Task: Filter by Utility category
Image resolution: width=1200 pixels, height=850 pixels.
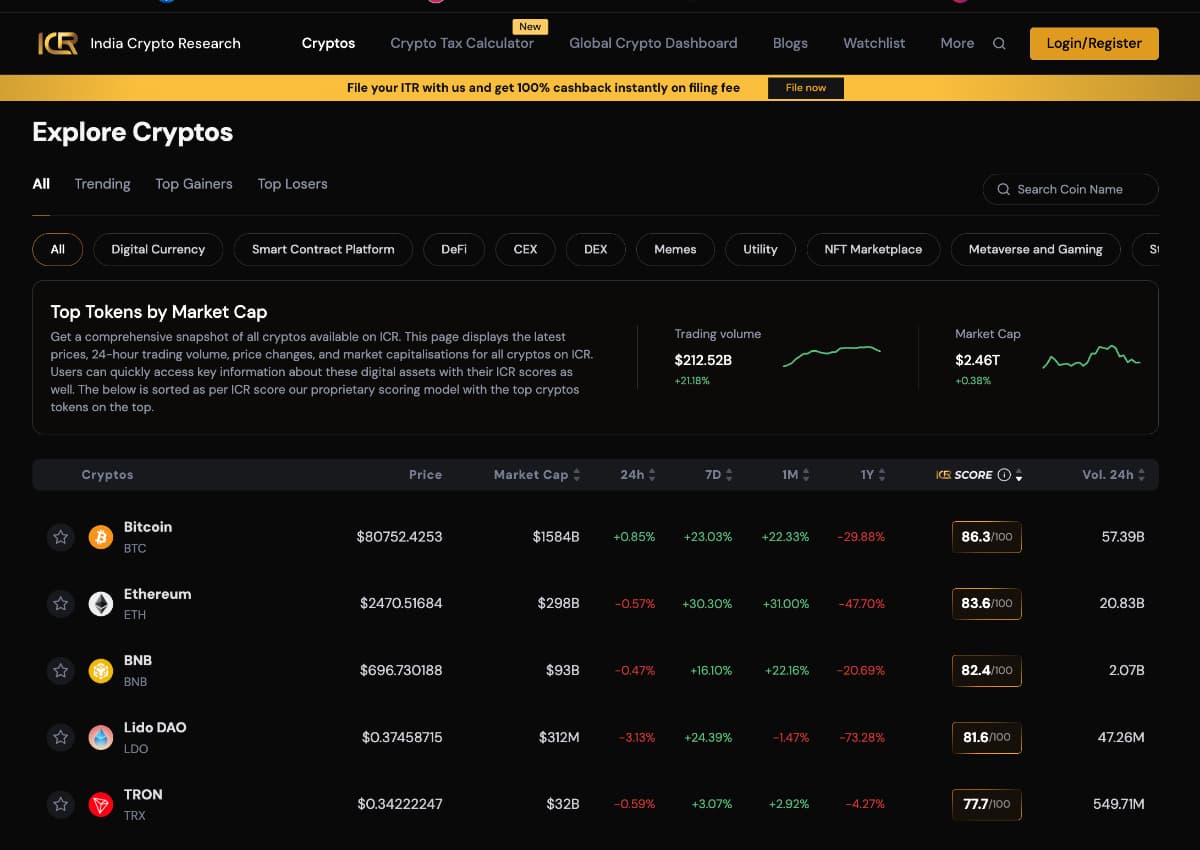Action: coord(760,249)
